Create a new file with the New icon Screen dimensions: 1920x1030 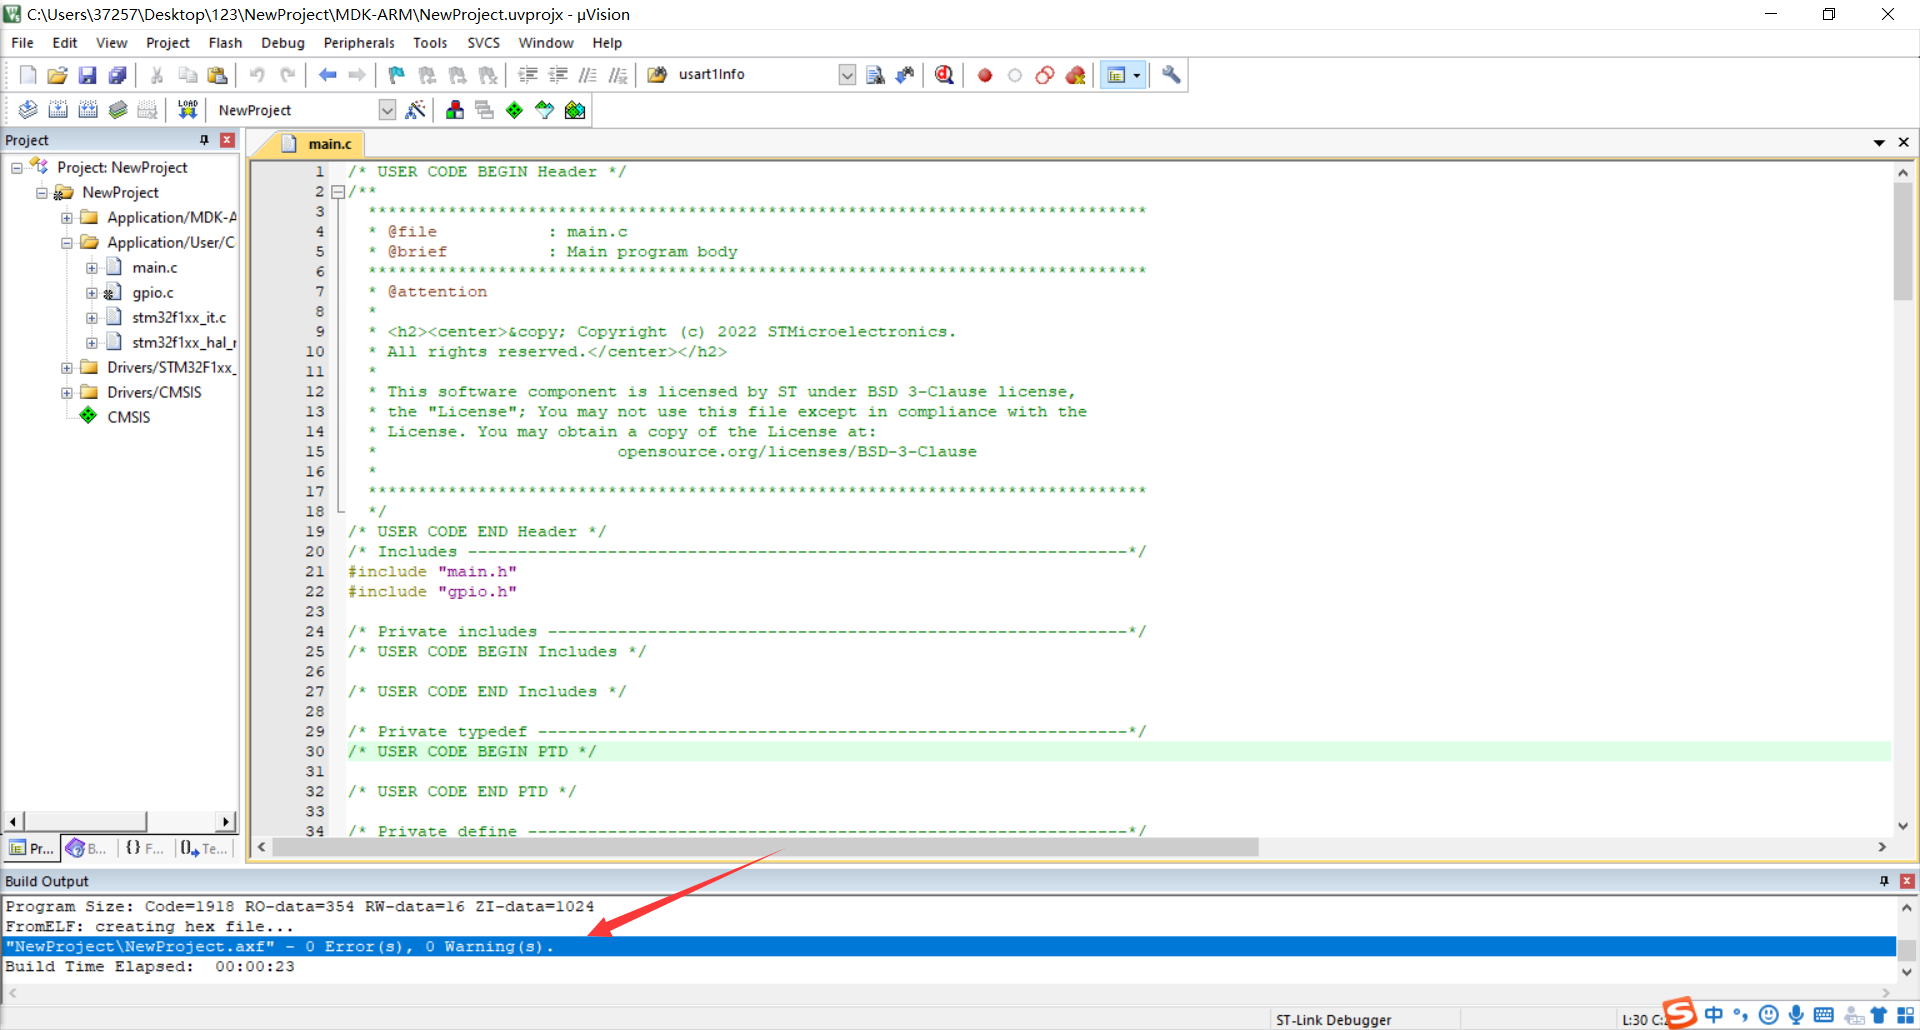tap(28, 75)
